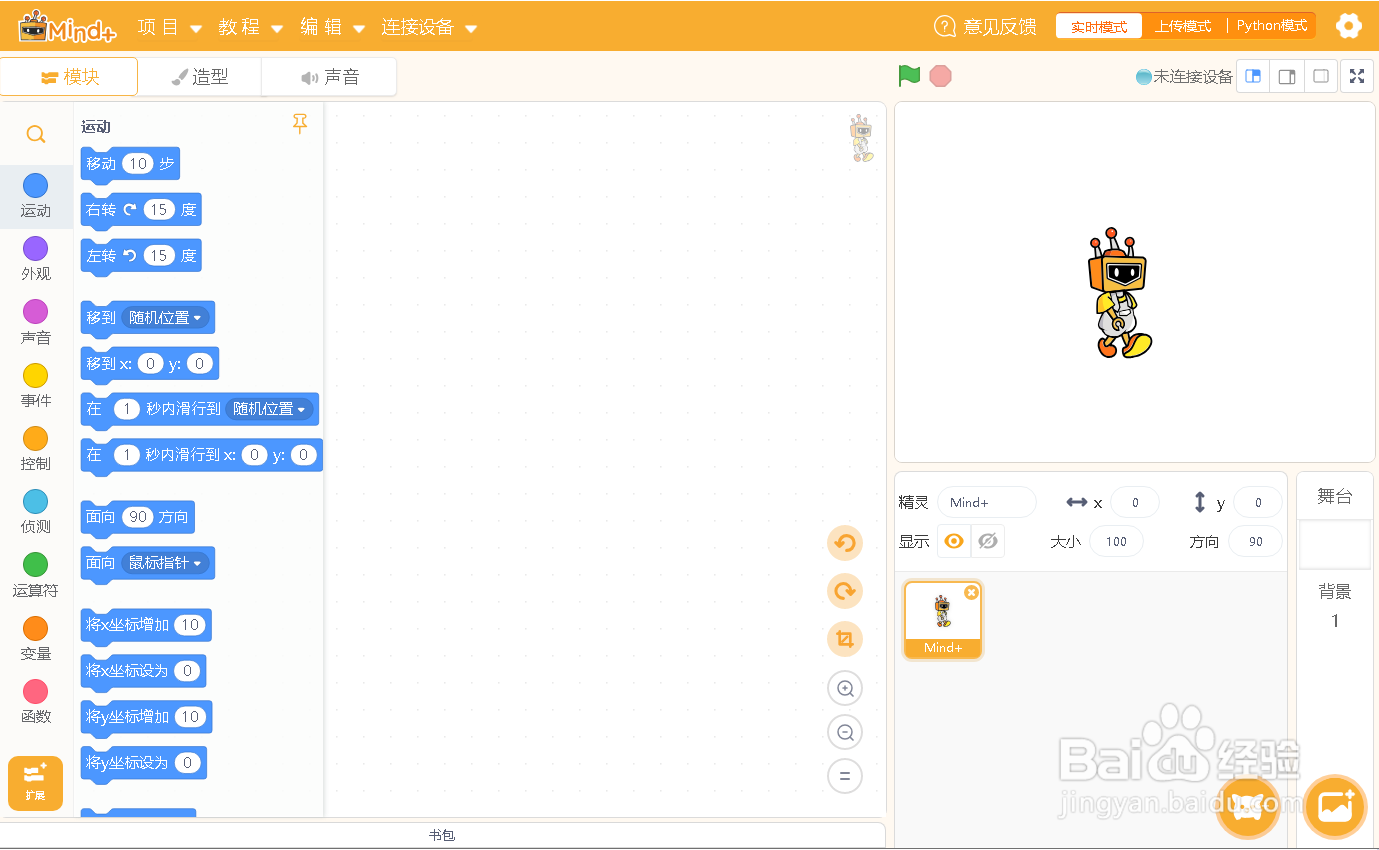Click the red stop button
Image resolution: width=1379 pixels, height=850 pixels.
940,76
